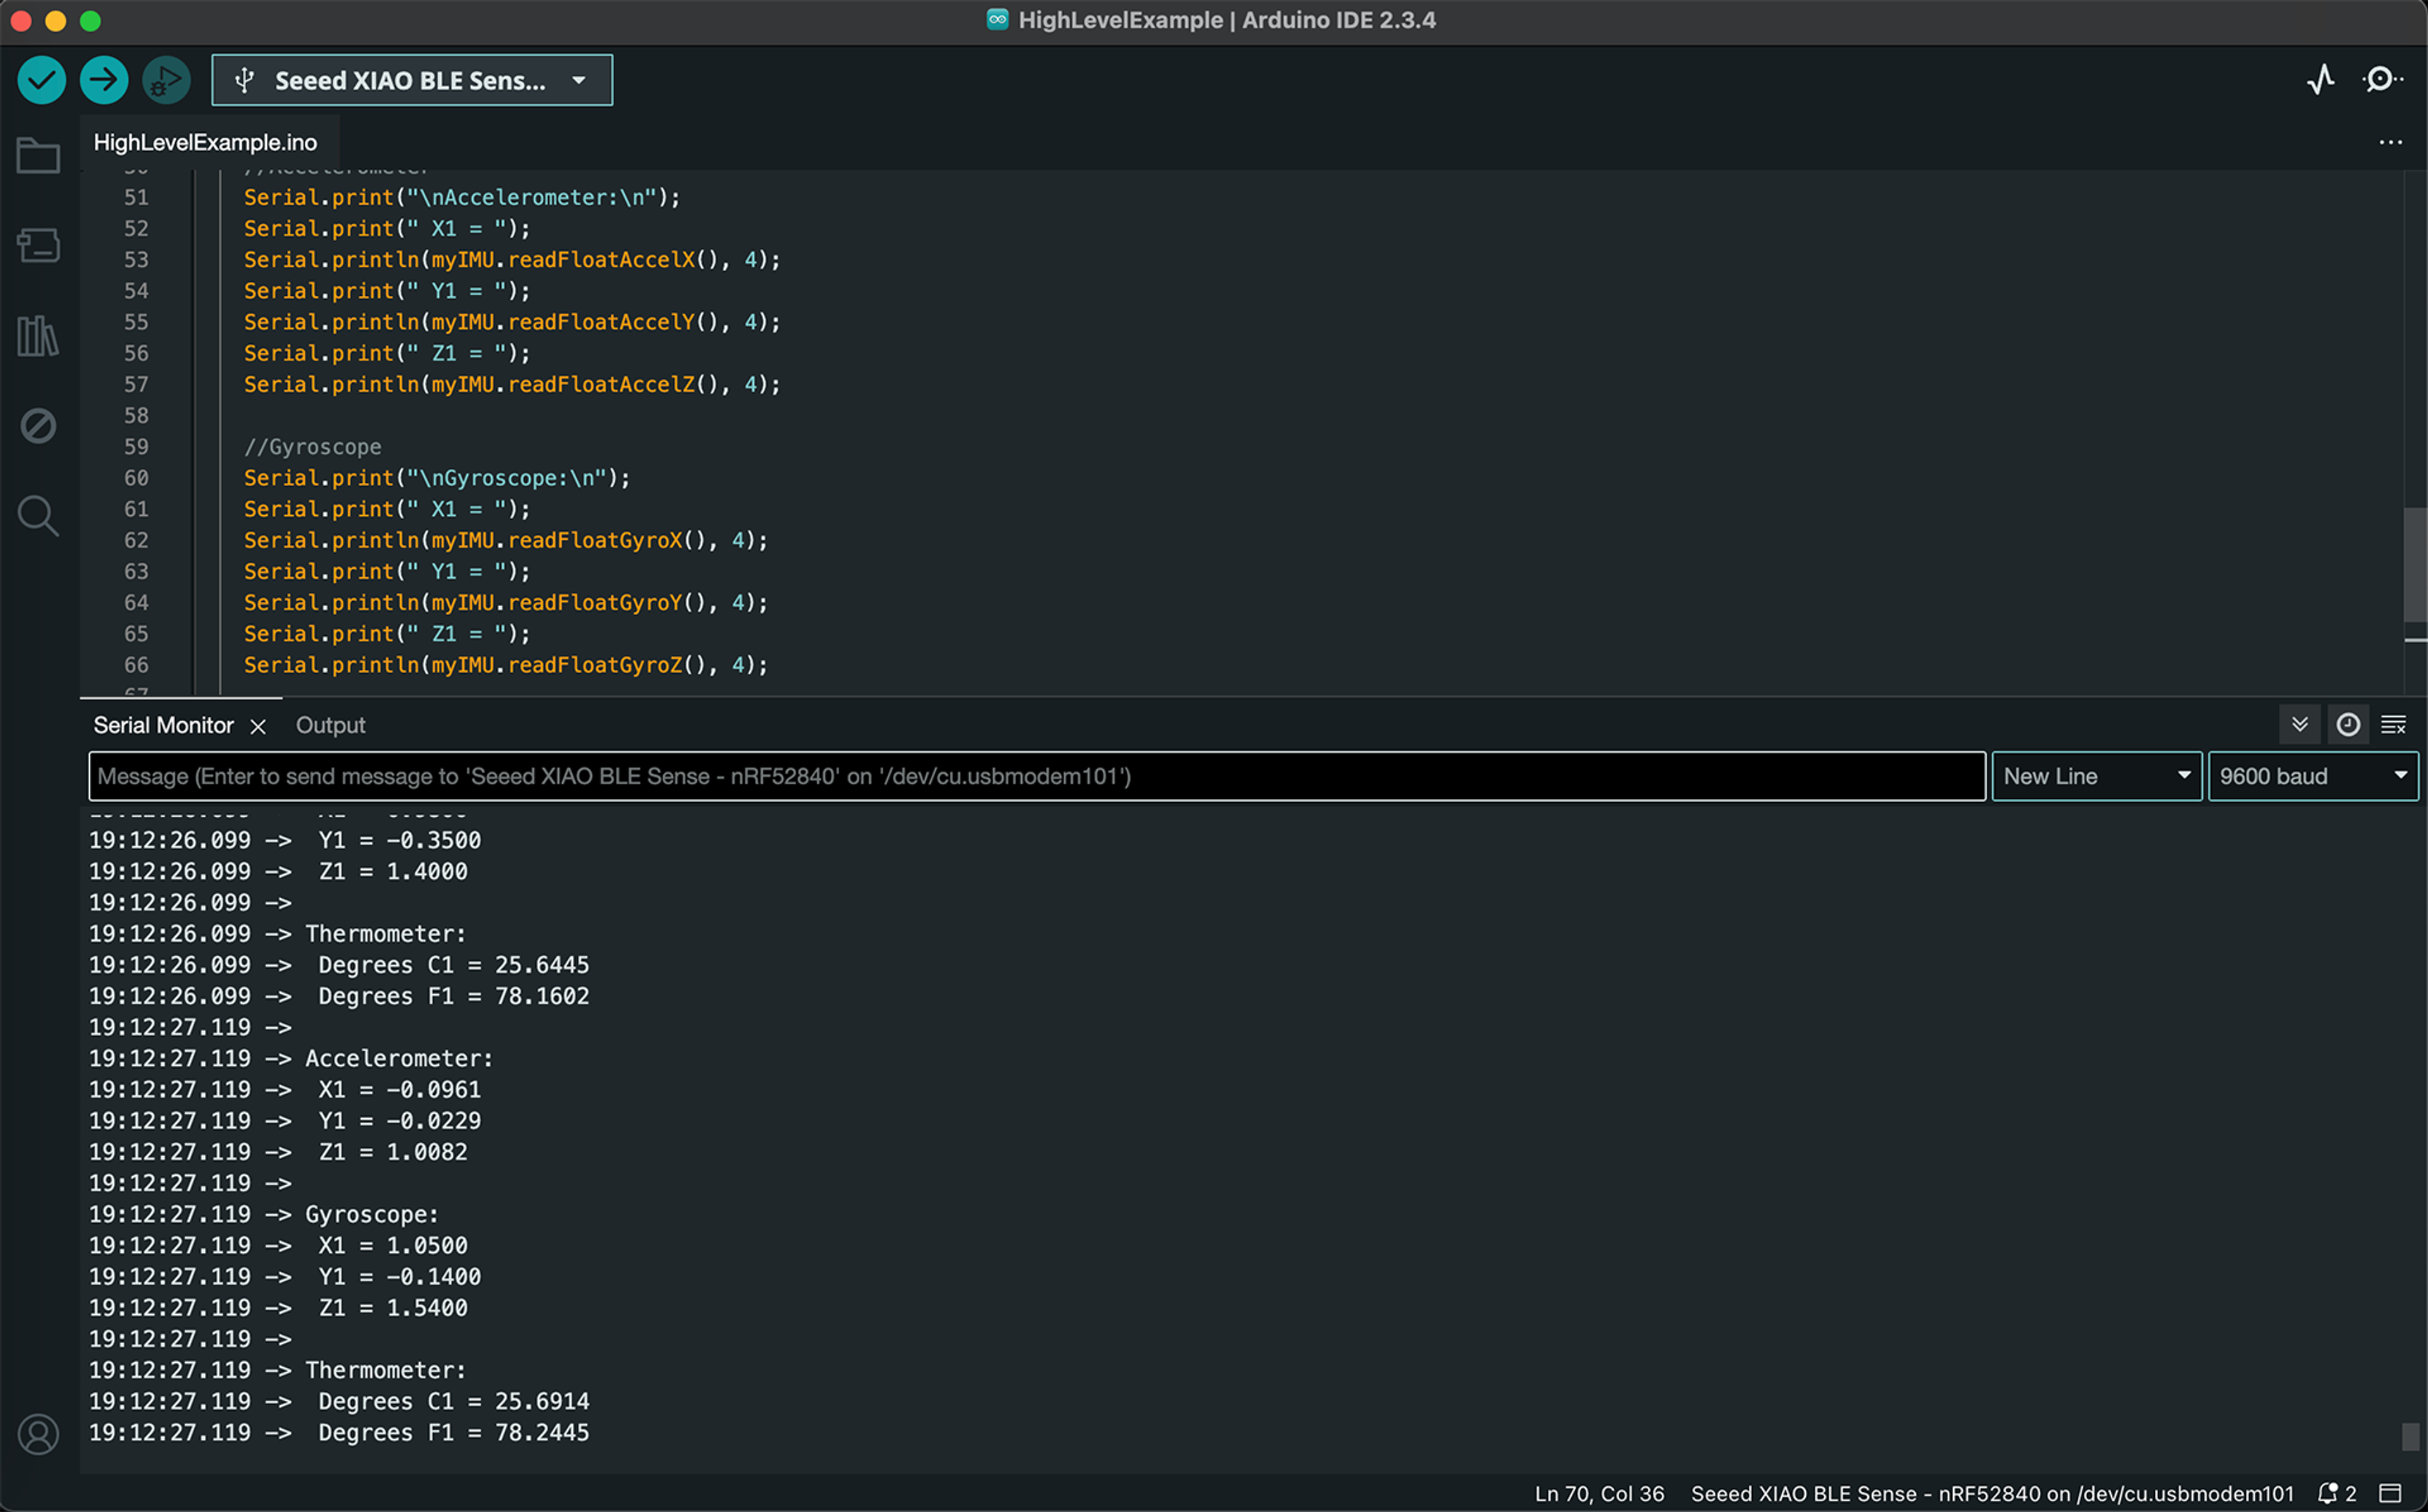
Task: Toggle timestamp display in Serial Monitor
Action: pyautogui.click(x=2348, y=724)
